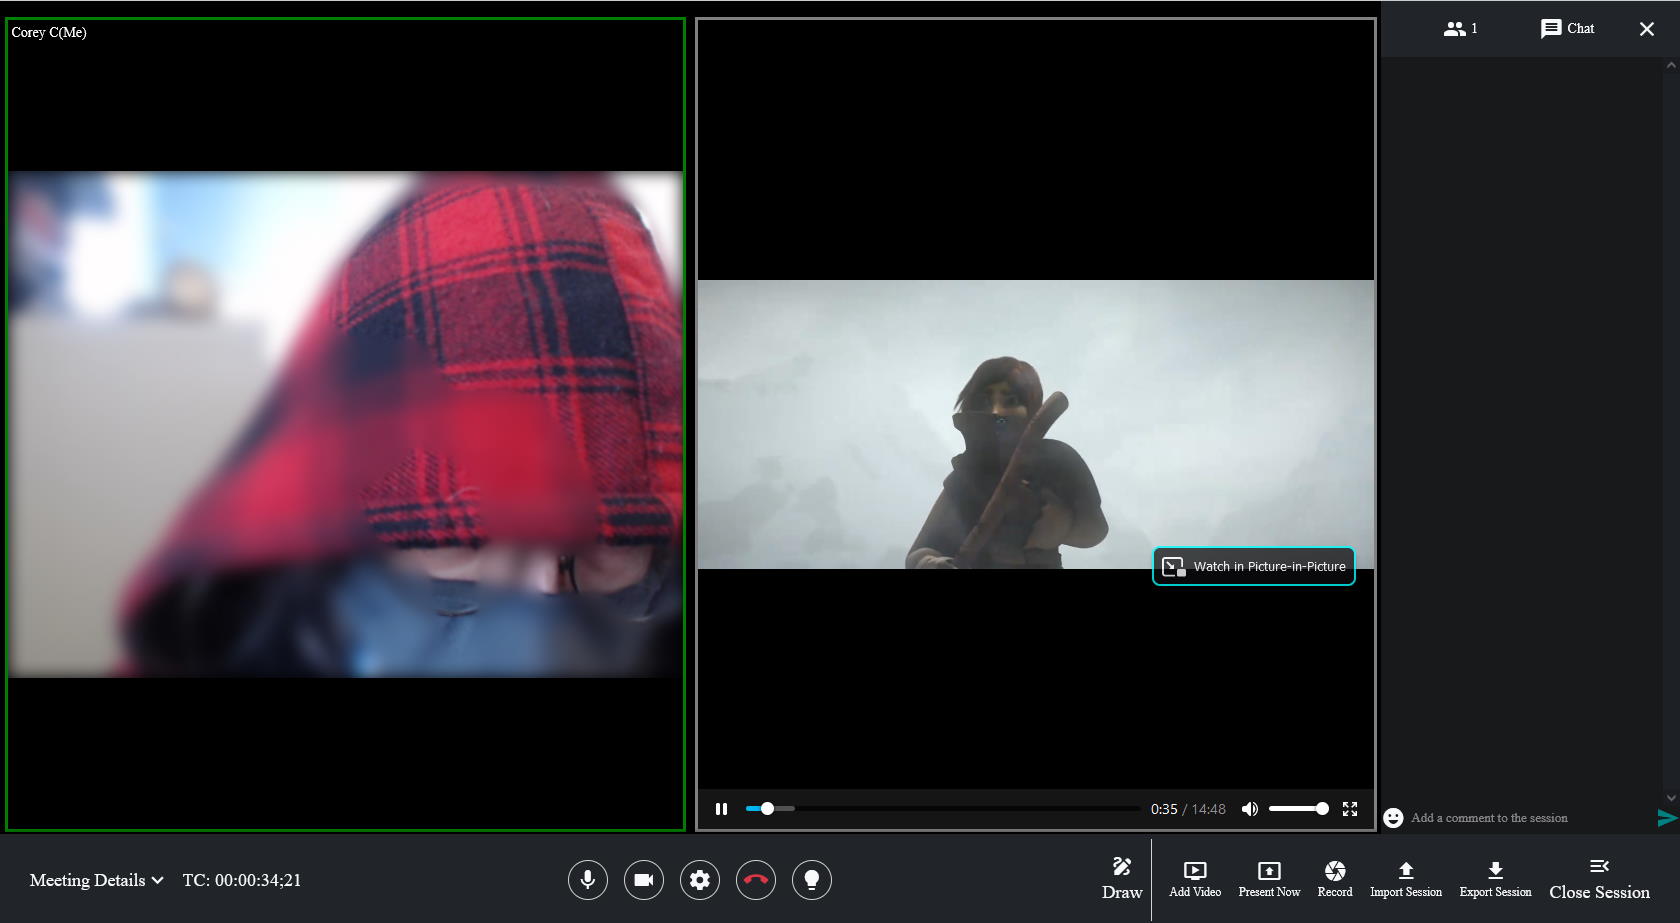Click the lightbulb icon button
Image resolution: width=1680 pixels, height=923 pixels.
pyautogui.click(x=812, y=880)
